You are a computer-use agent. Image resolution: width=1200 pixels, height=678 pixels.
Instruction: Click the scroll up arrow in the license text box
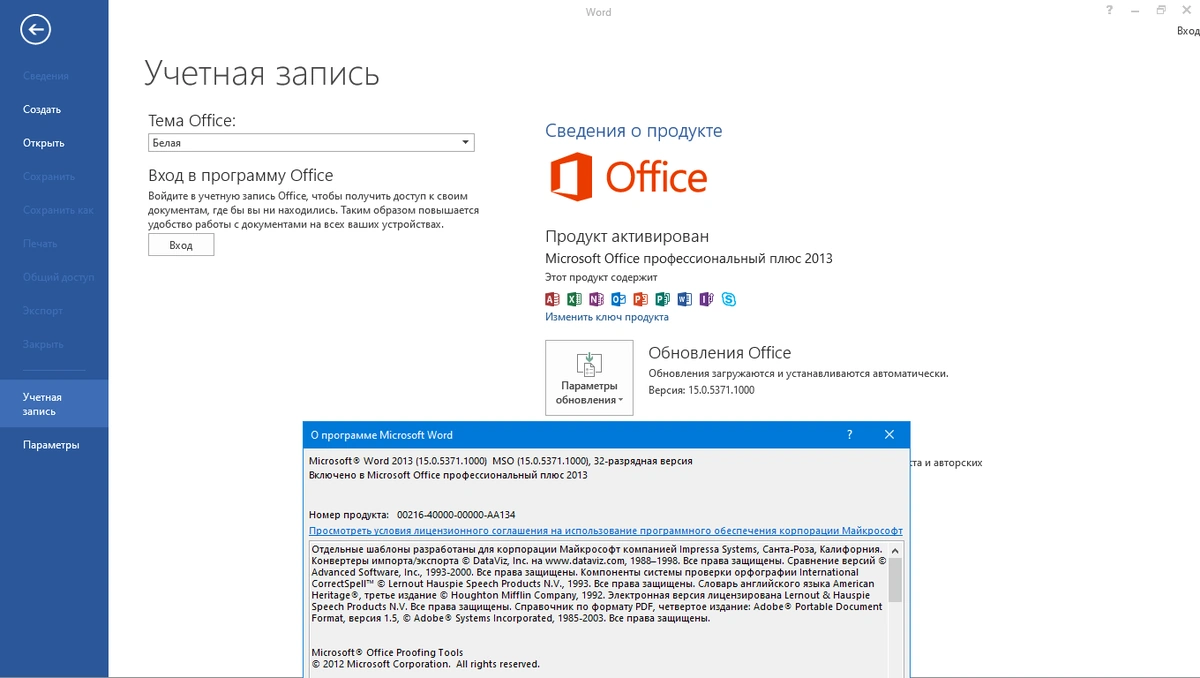coord(895,550)
